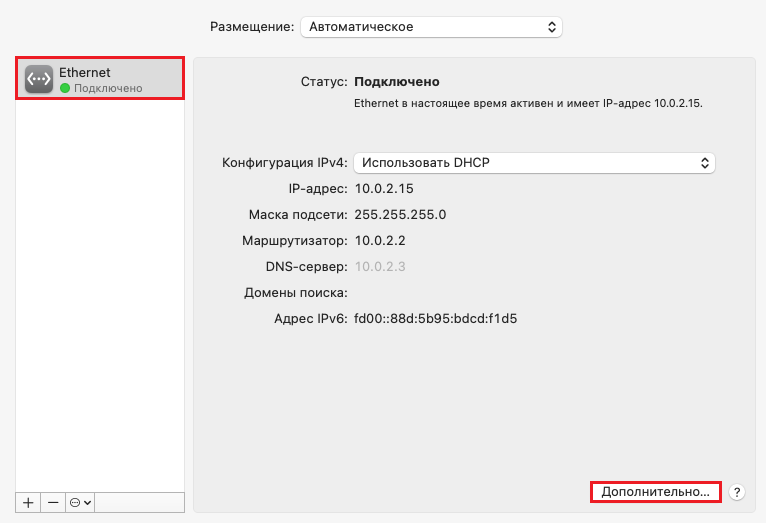Select Ethernet service in sidebar list
Image resolution: width=766 pixels, height=523 pixels.
(x=100, y=79)
